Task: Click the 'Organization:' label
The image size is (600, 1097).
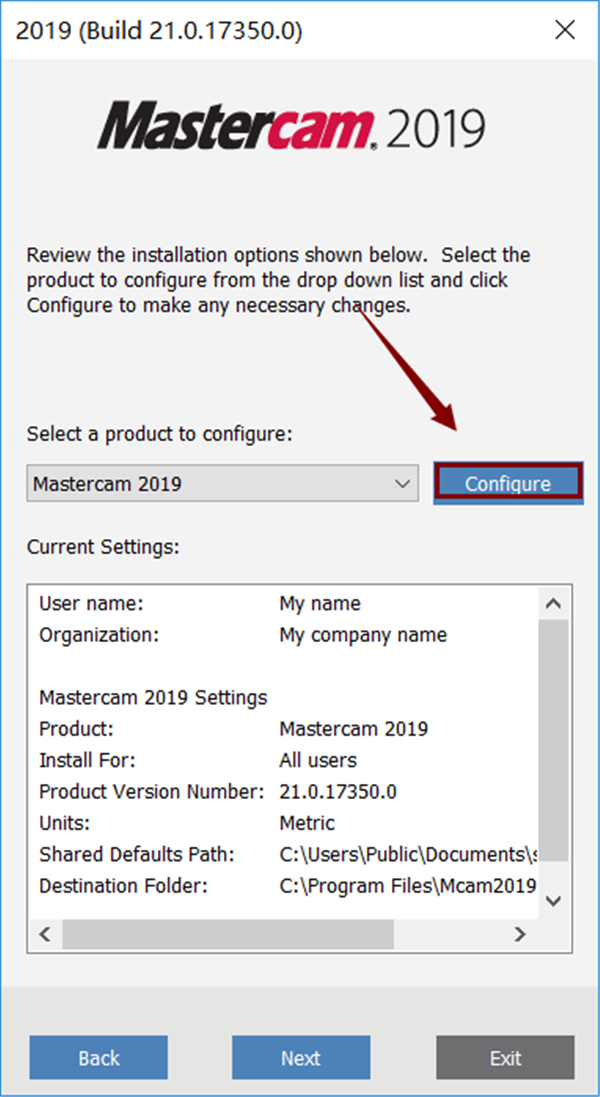Action: (x=99, y=635)
